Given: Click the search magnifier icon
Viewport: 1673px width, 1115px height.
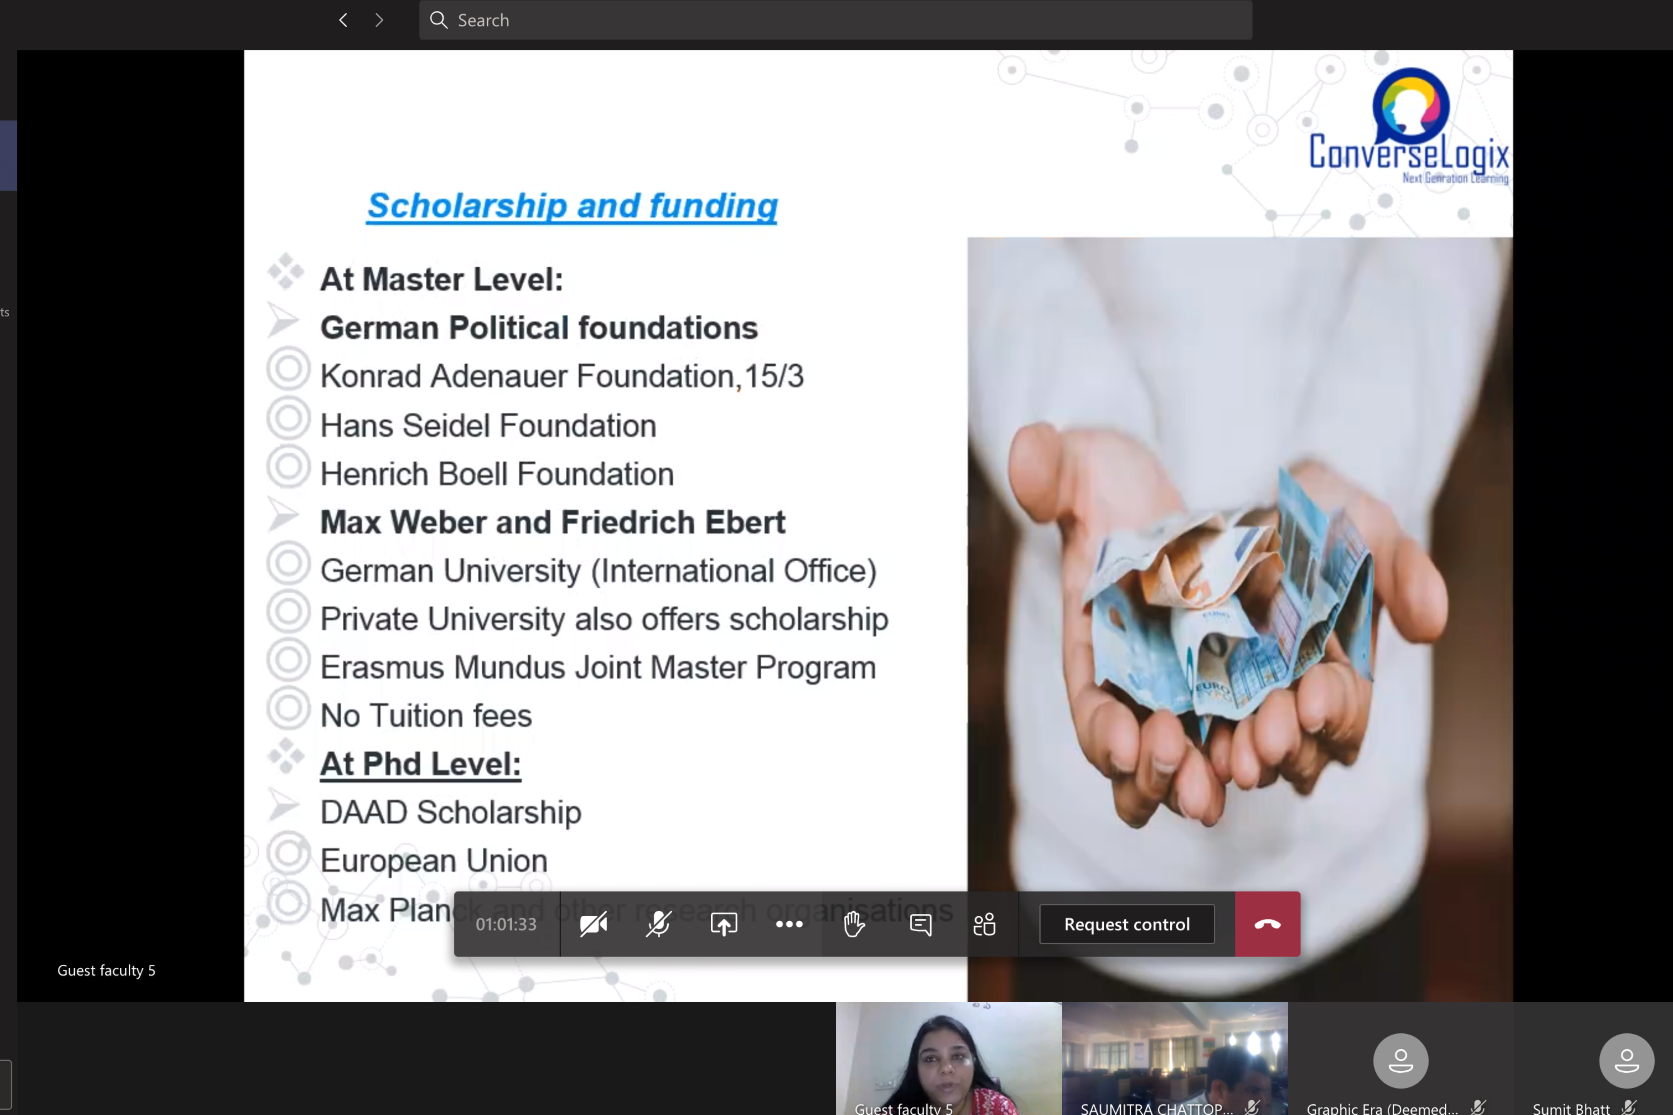Looking at the screenshot, I should coord(438,20).
